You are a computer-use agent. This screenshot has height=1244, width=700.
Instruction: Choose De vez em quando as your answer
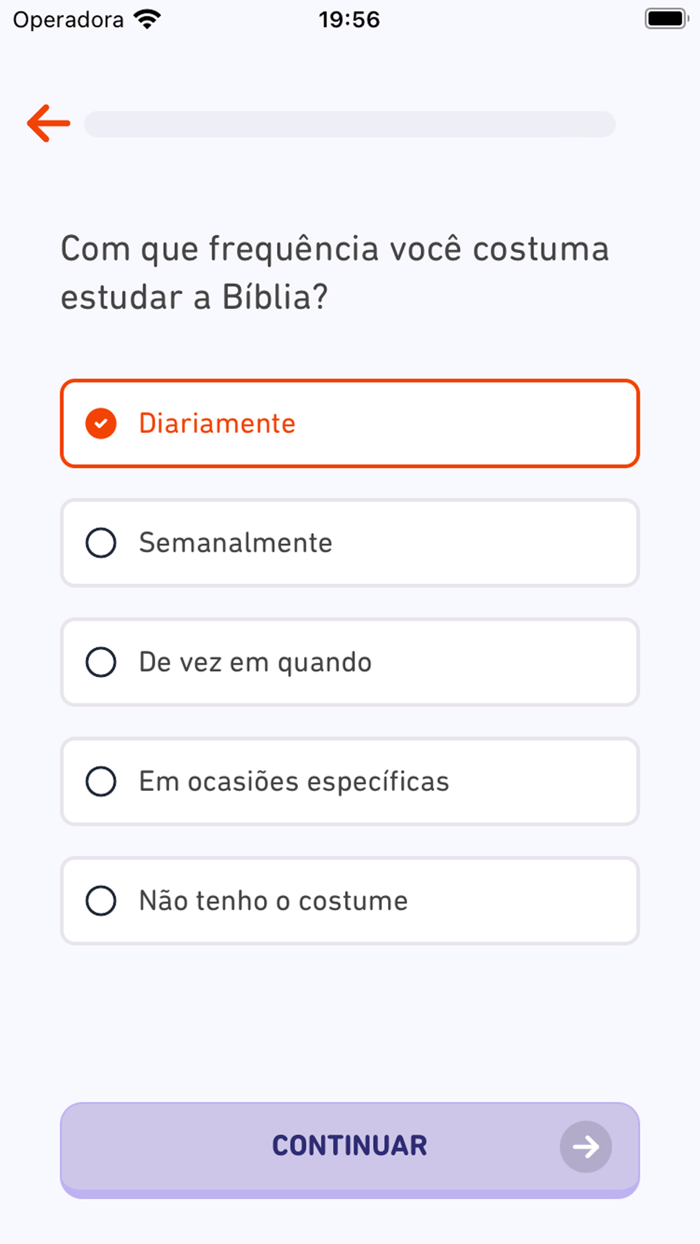(x=350, y=662)
